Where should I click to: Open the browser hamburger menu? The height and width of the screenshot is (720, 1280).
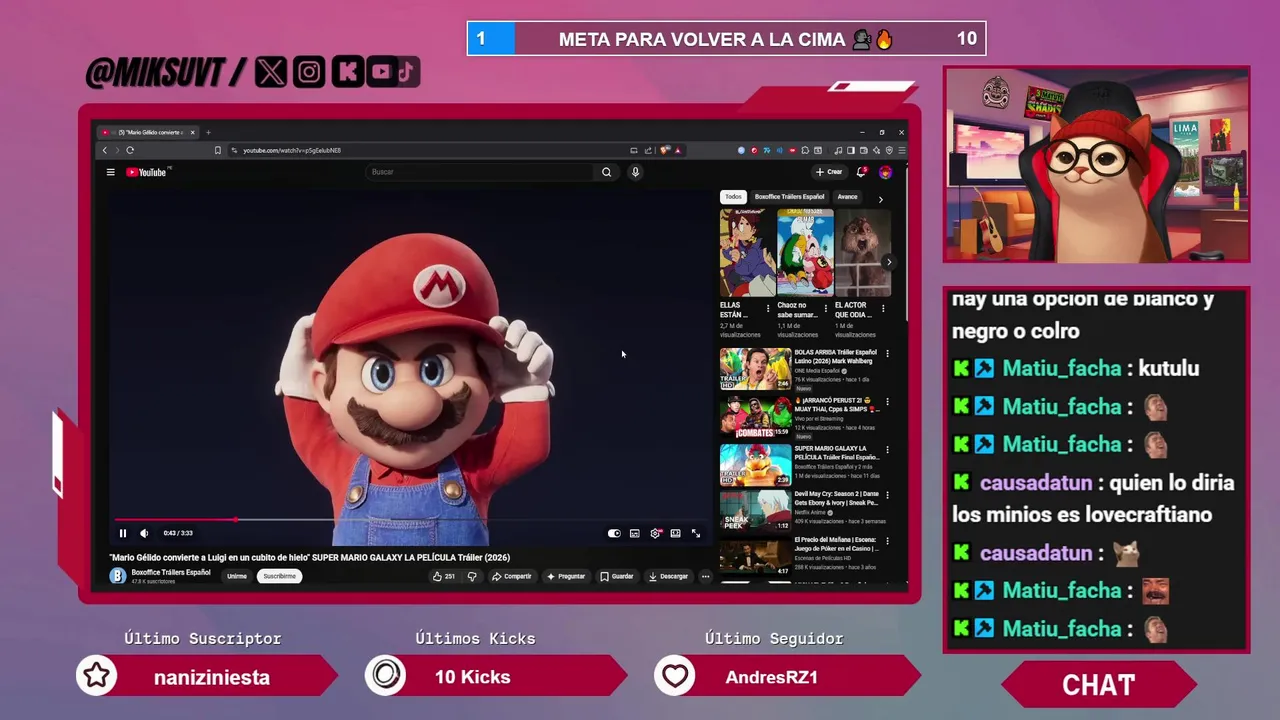901,150
